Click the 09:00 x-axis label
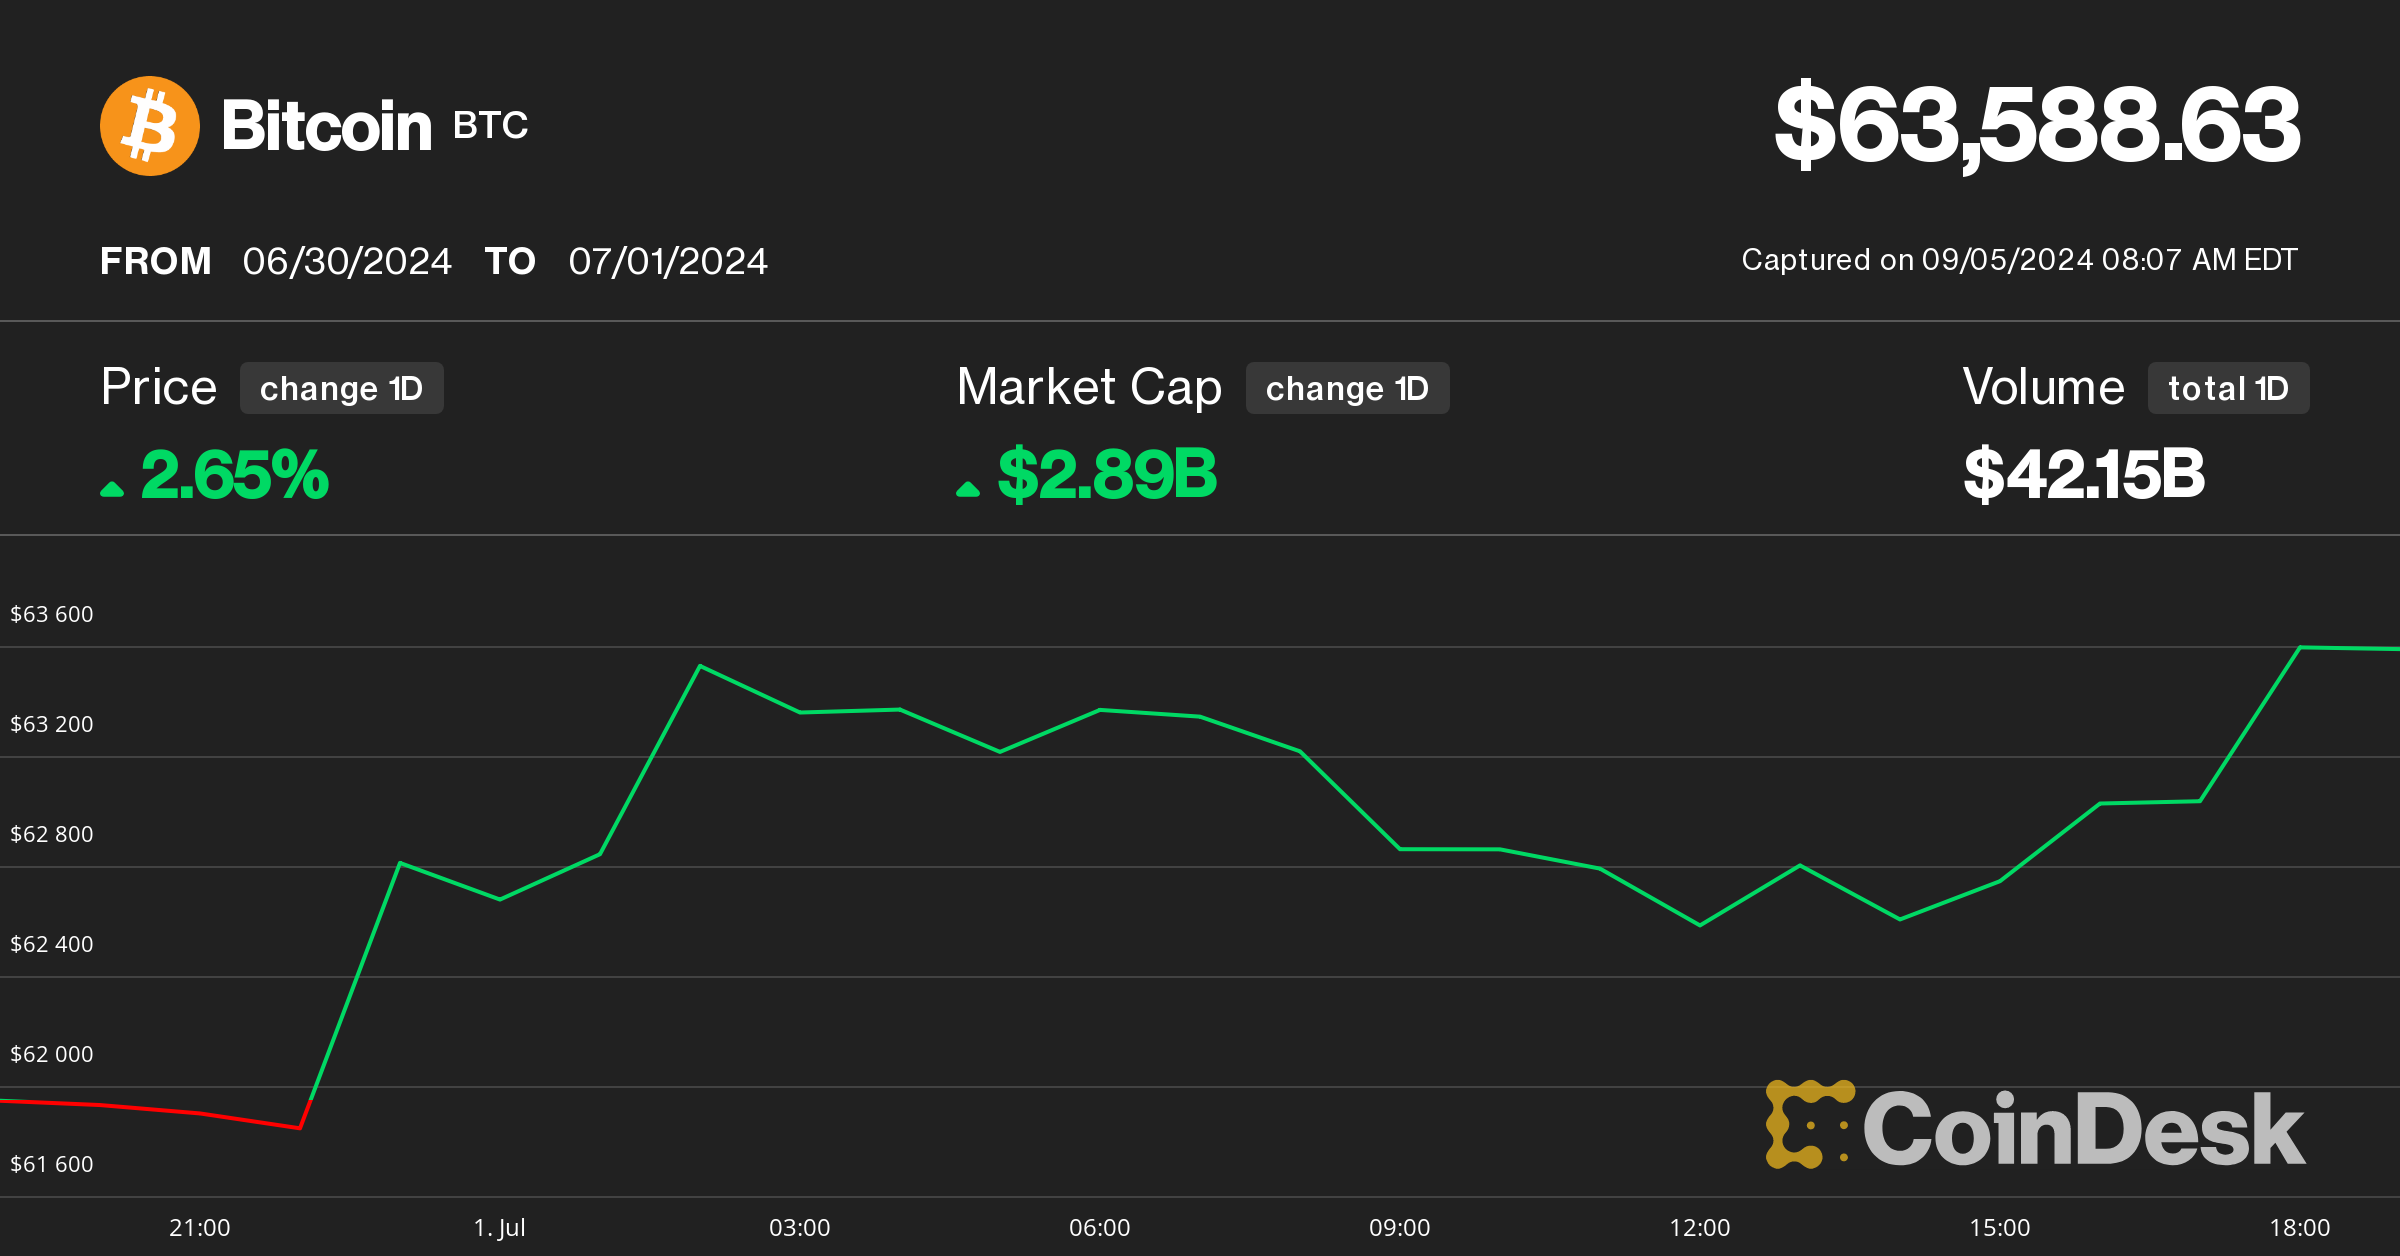 1400,1228
